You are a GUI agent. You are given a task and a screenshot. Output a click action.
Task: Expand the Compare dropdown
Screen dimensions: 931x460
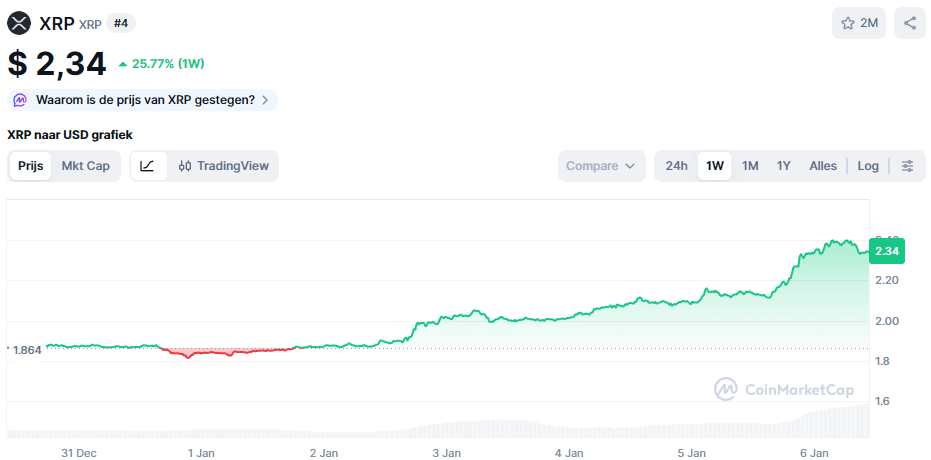[x=600, y=166]
